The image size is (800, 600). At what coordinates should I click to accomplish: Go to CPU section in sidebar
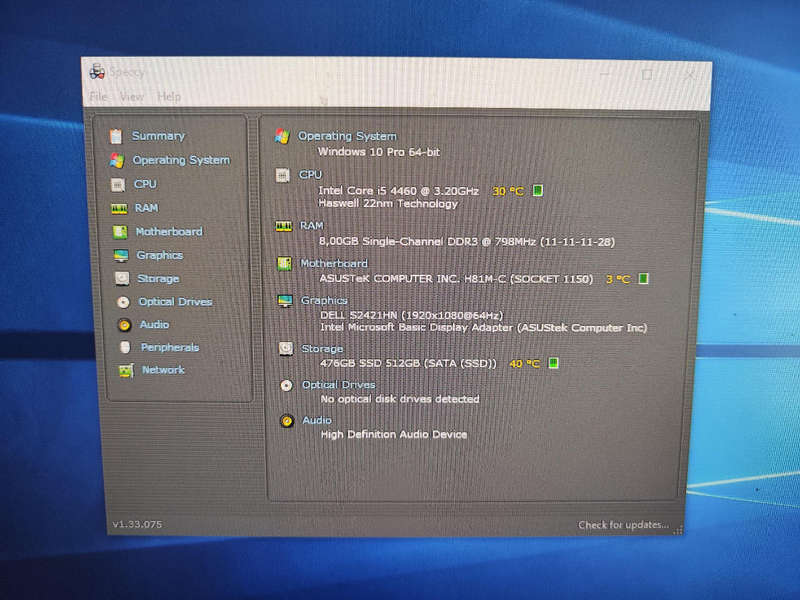[x=145, y=184]
